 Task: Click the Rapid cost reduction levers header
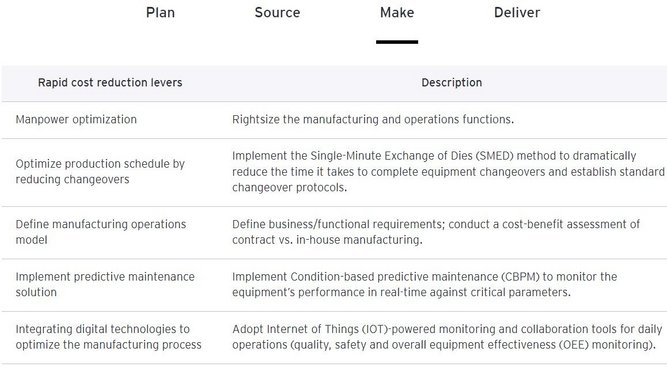(110, 83)
